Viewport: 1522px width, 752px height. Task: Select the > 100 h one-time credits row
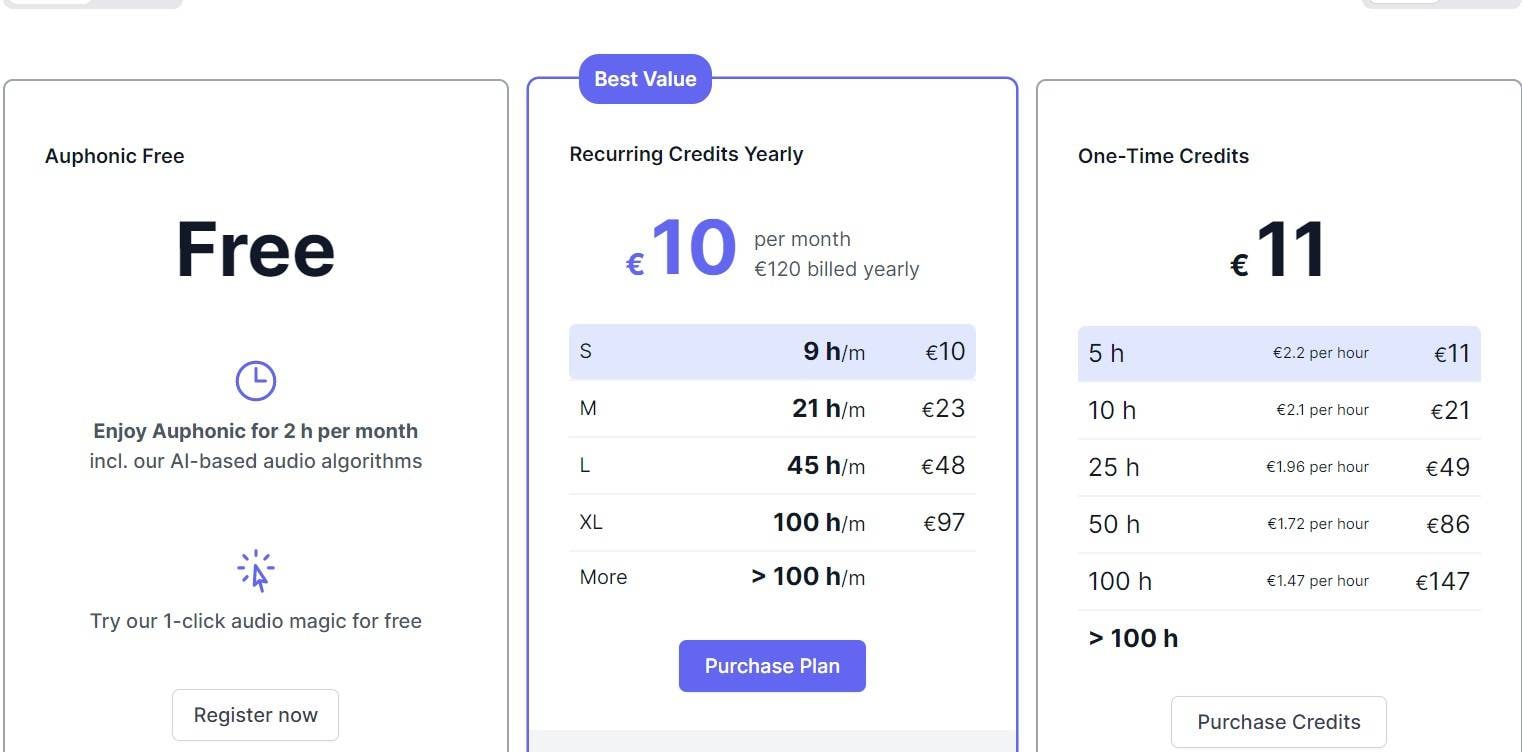[1278, 639]
